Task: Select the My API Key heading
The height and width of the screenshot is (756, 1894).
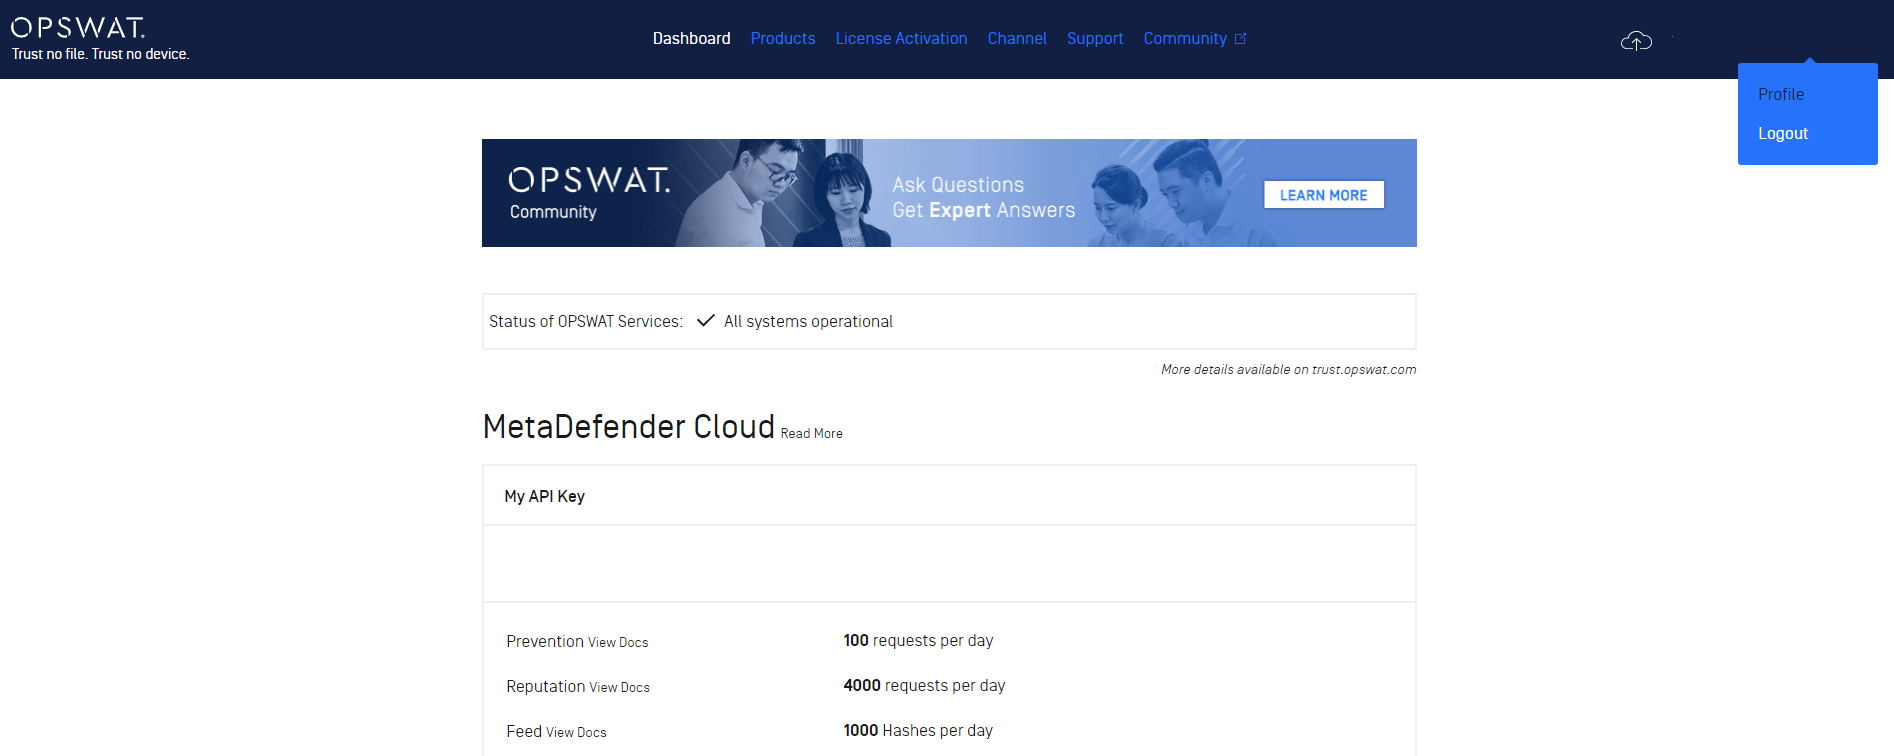Action: 544,496
